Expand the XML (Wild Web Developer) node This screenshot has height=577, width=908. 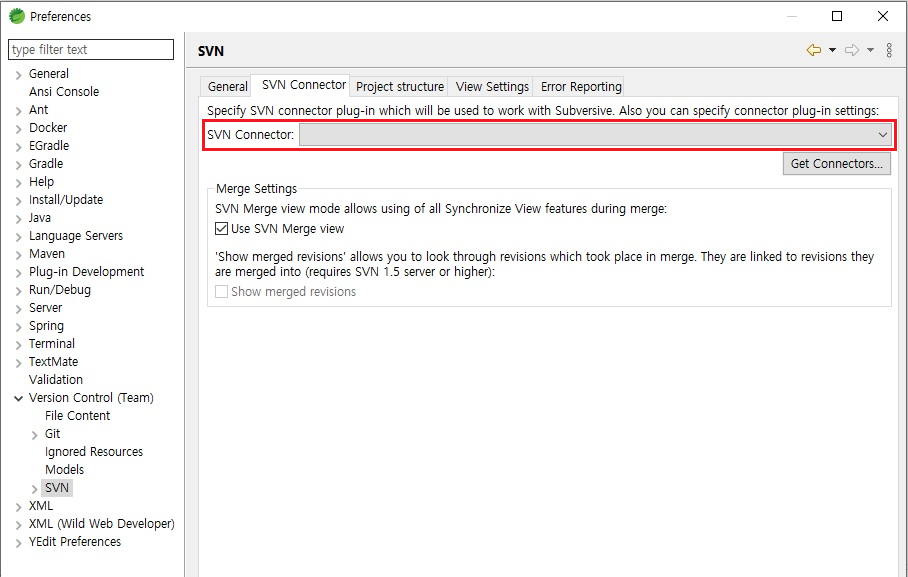click(19, 524)
